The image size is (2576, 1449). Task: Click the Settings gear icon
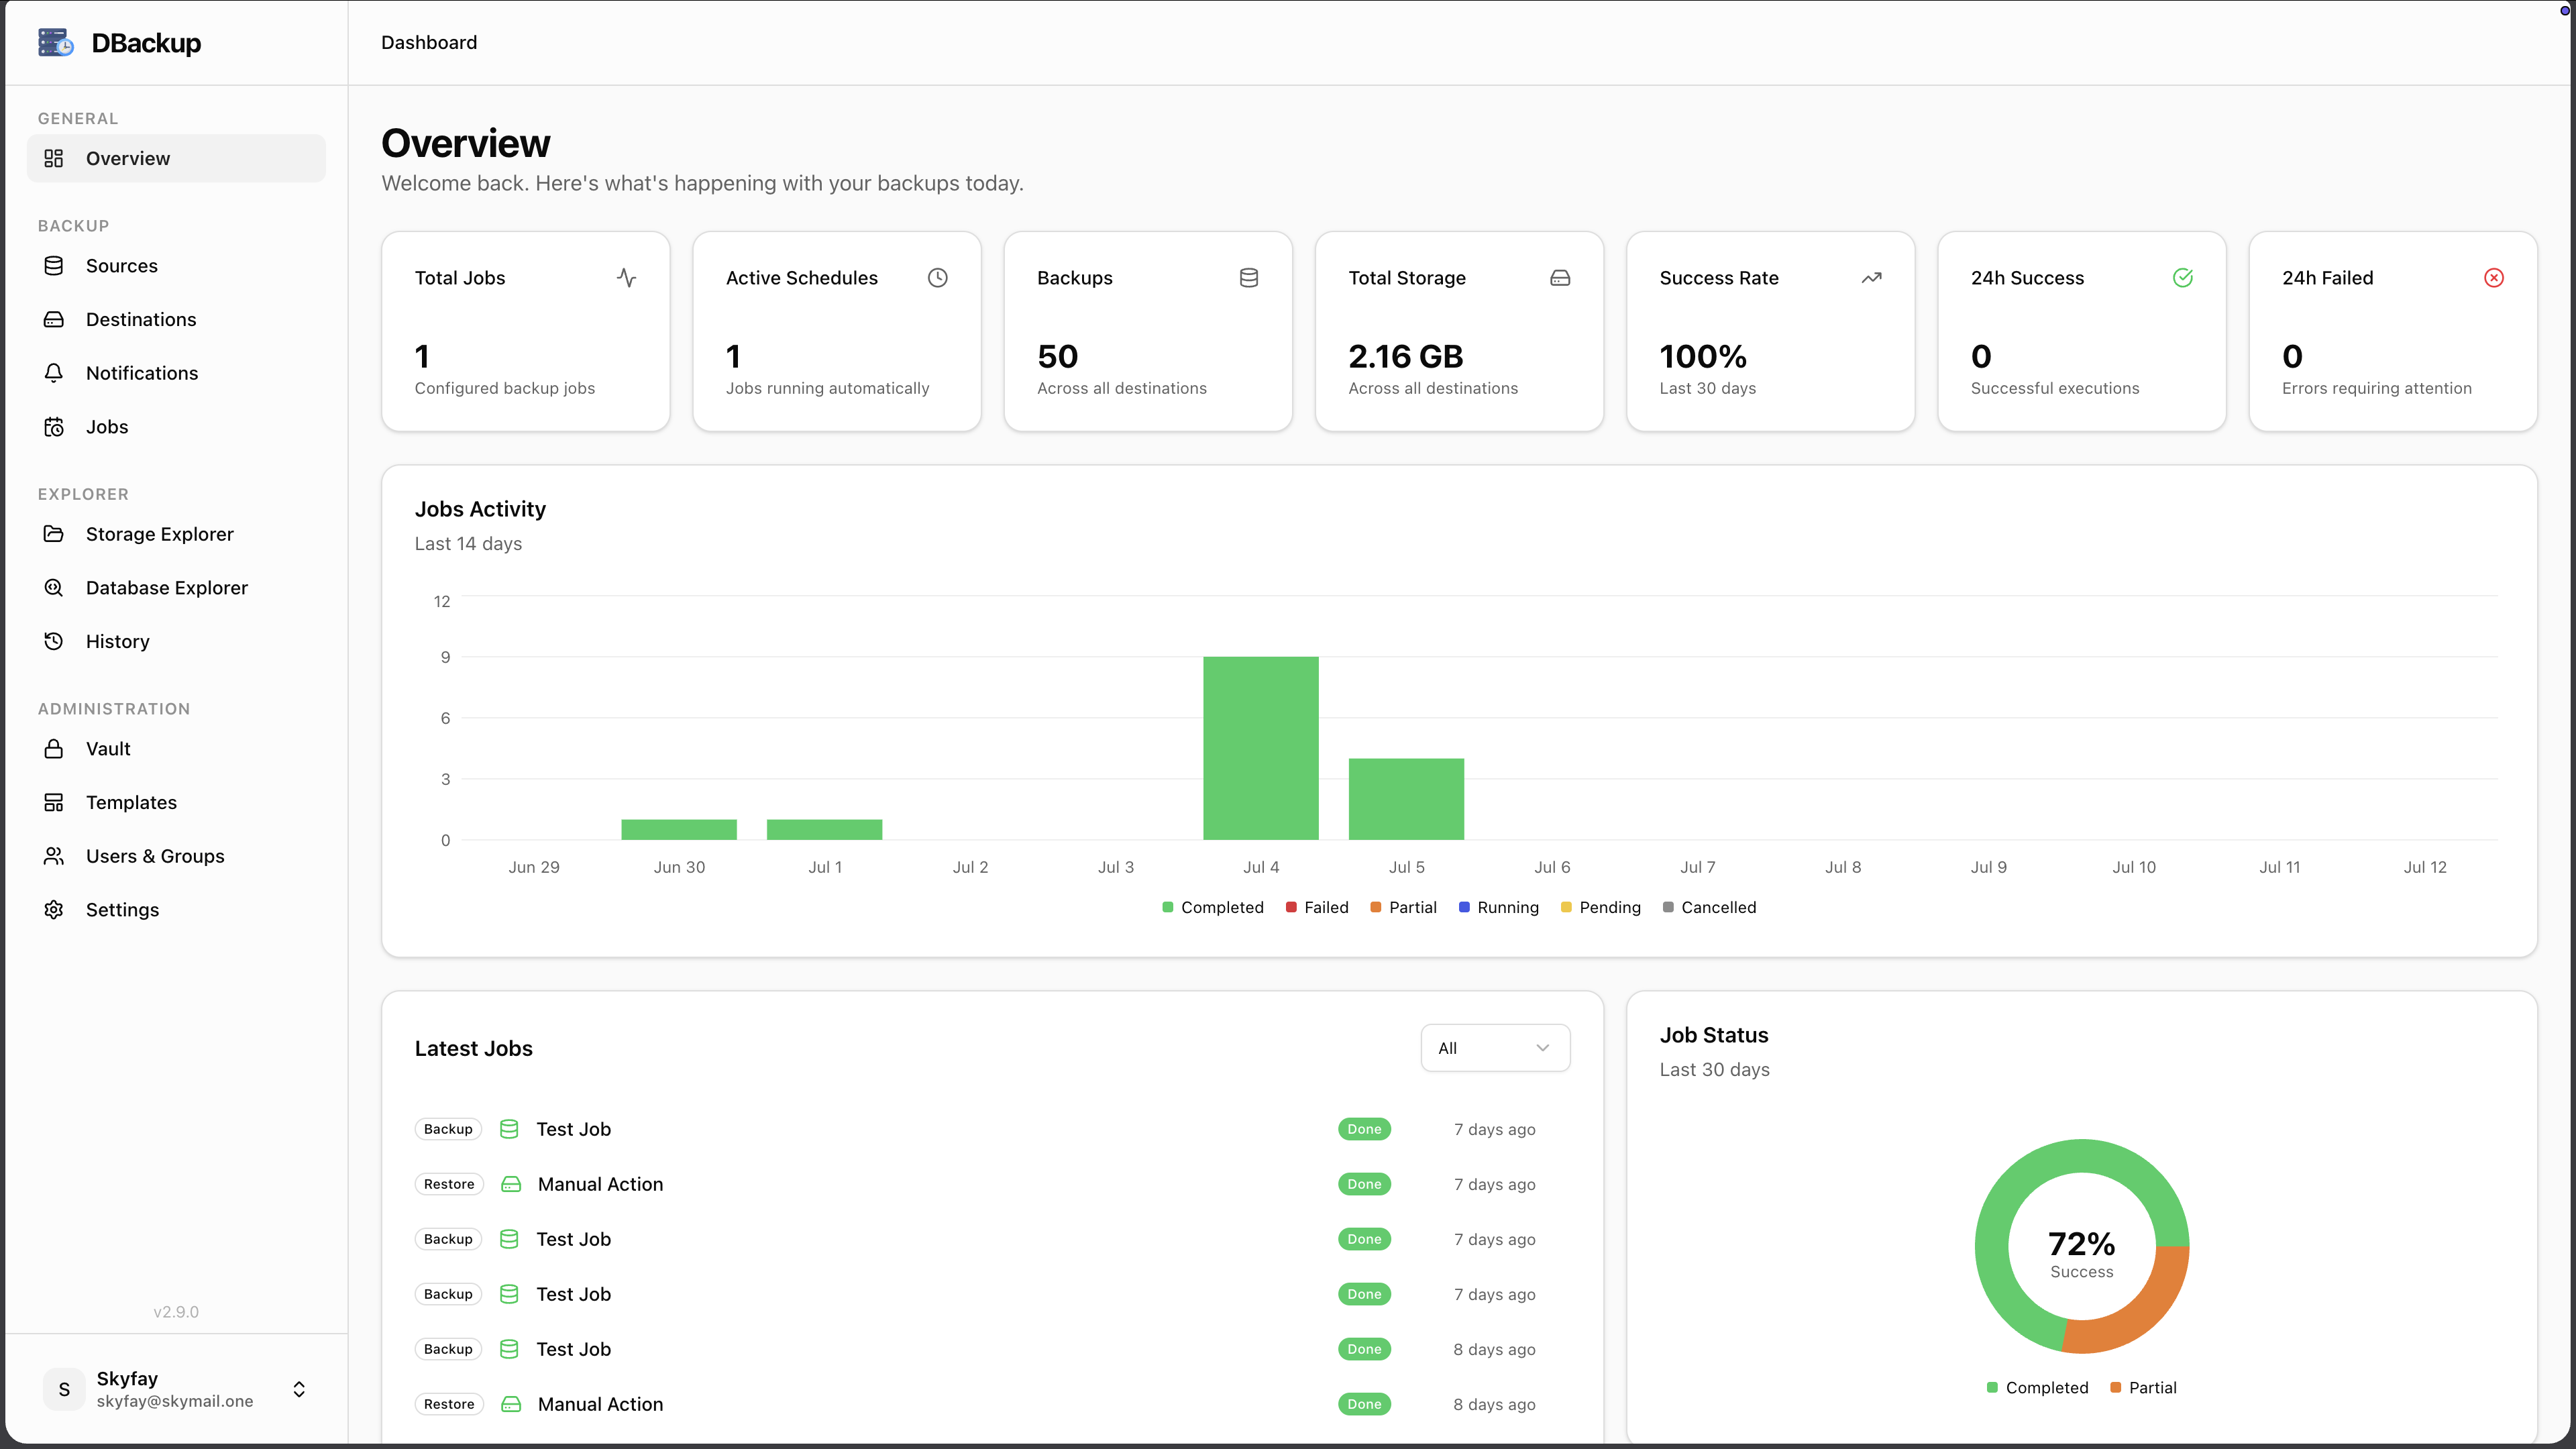coord(54,910)
